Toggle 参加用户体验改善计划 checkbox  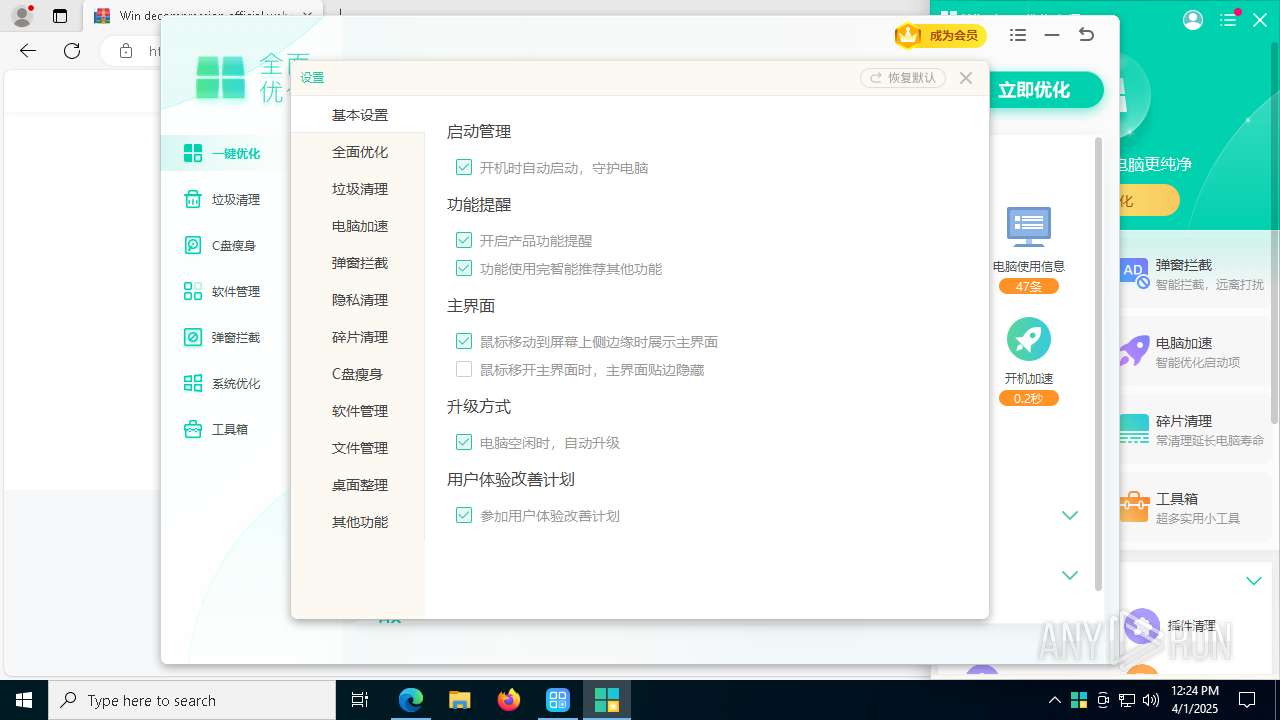point(464,515)
